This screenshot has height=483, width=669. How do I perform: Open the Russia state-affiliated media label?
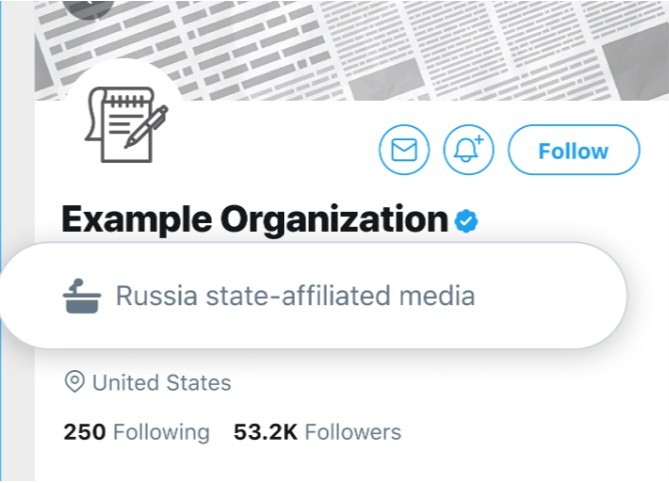[295, 296]
